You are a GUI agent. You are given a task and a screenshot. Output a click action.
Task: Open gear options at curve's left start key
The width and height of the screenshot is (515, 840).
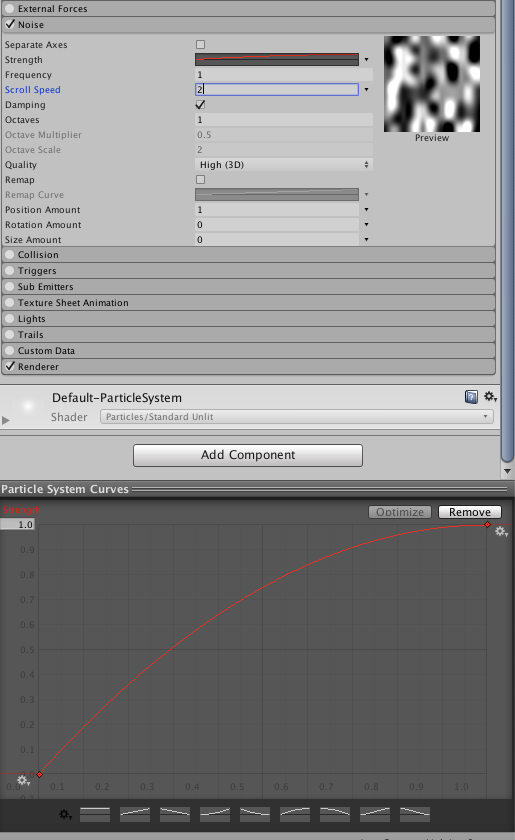(x=23, y=781)
